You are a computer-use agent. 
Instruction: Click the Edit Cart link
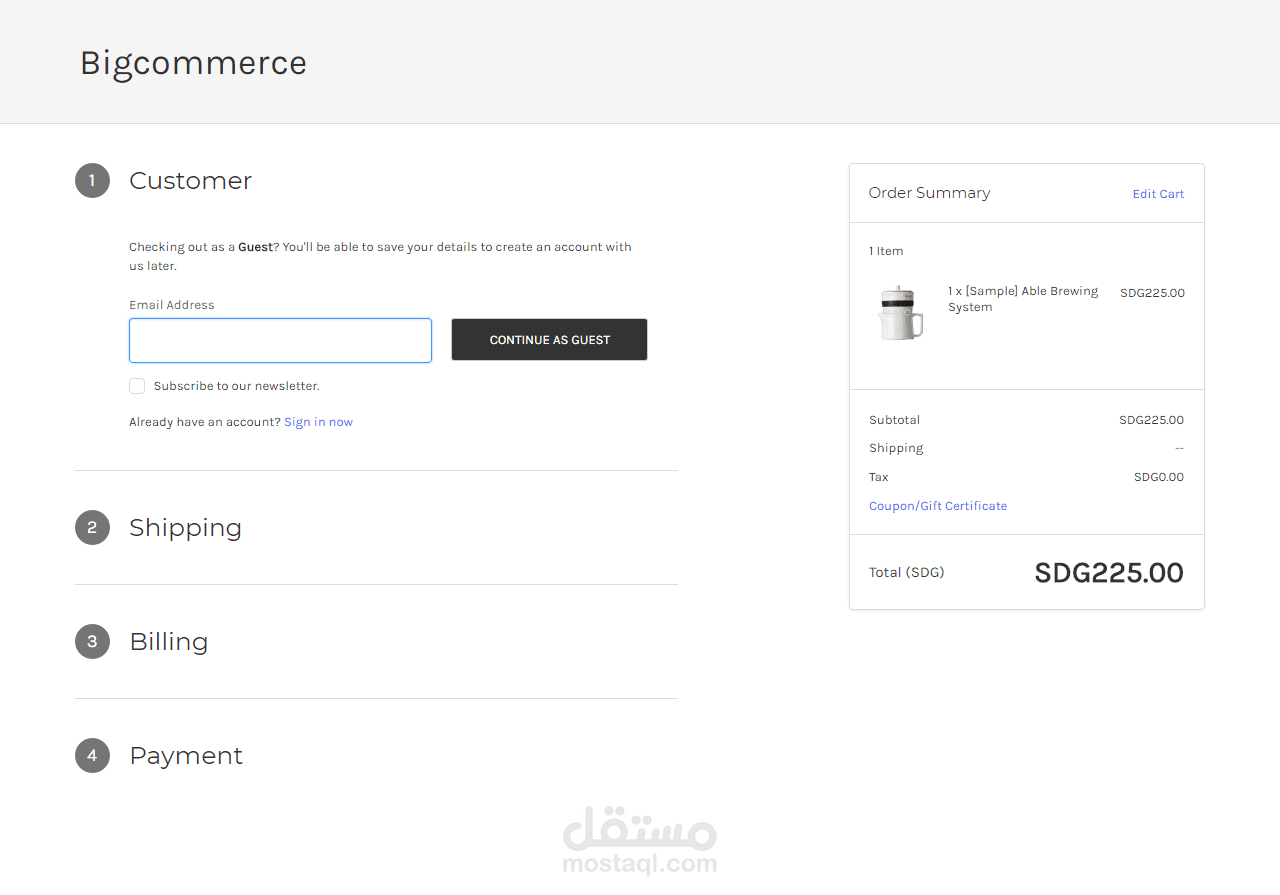(x=1158, y=194)
